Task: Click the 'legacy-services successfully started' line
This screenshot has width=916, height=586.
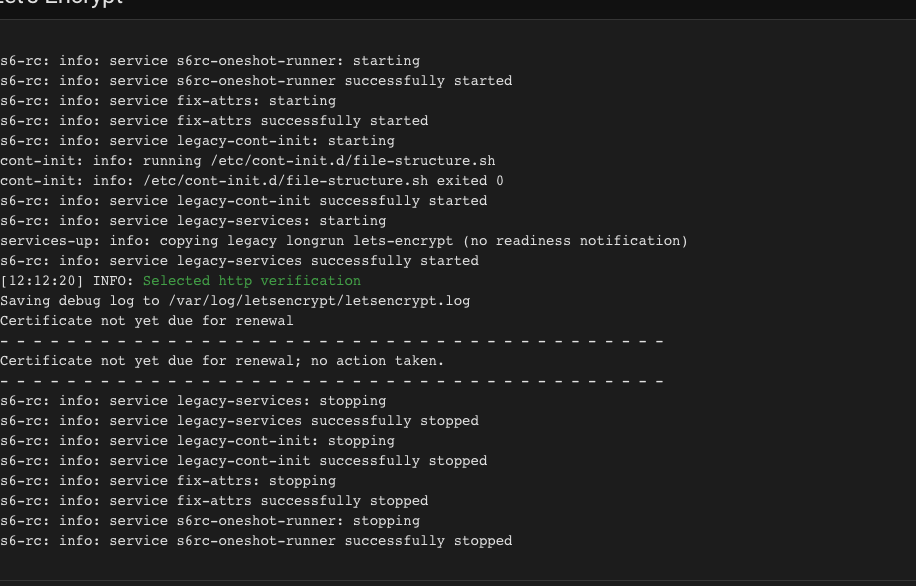Action: pyautogui.click(x=240, y=261)
